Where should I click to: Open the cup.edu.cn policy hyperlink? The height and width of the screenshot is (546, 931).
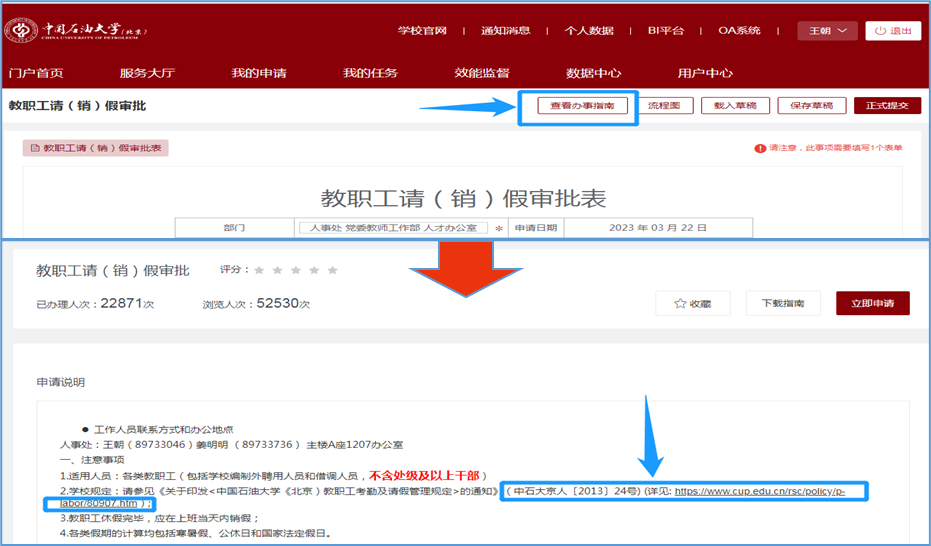click(760, 491)
